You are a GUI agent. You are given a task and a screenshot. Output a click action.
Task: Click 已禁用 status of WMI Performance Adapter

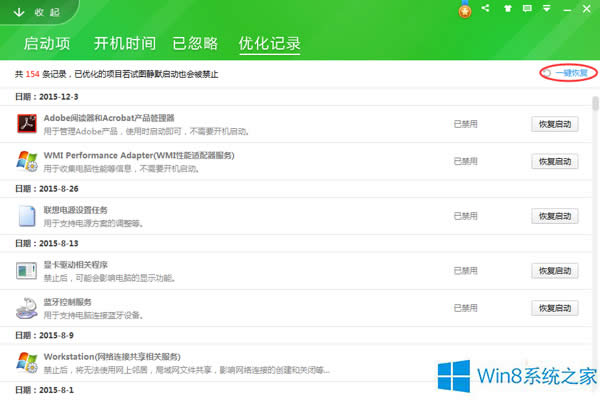466,162
